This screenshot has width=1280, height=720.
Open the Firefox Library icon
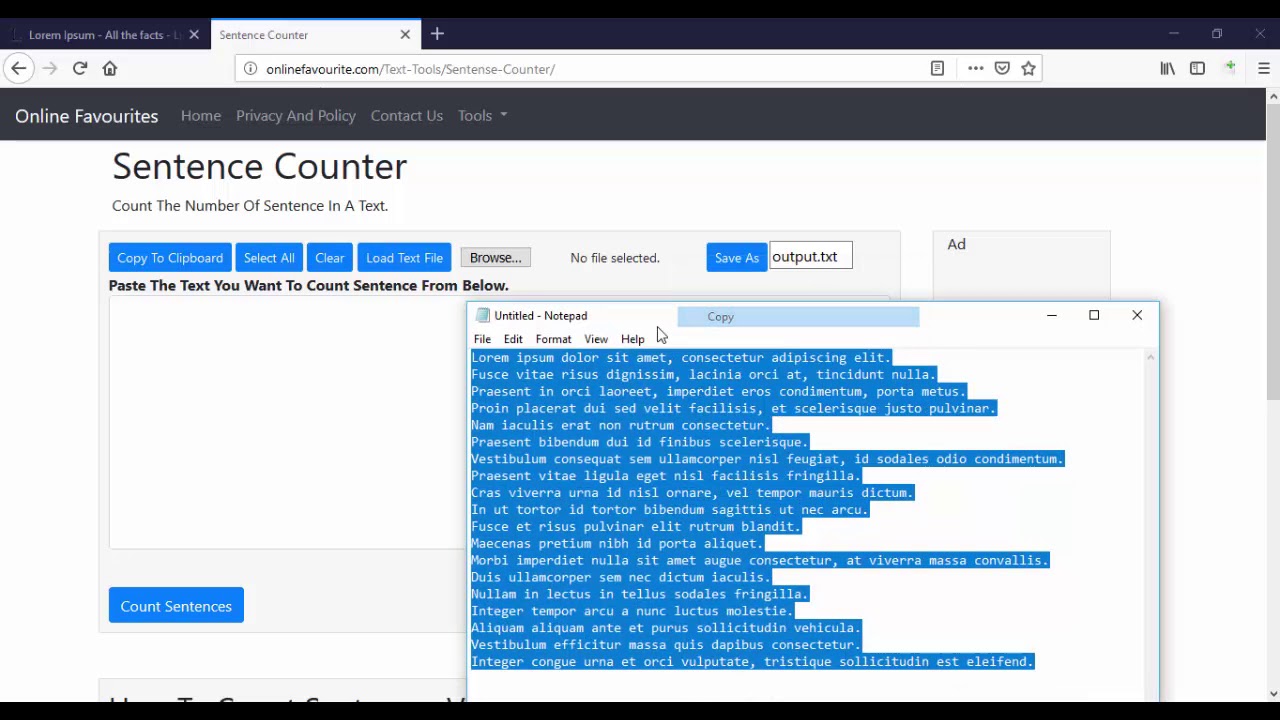coord(1166,68)
